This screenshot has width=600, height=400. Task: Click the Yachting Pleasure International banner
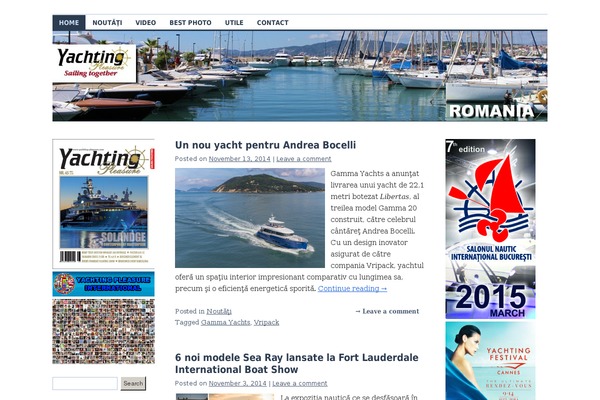click(104, 284)
